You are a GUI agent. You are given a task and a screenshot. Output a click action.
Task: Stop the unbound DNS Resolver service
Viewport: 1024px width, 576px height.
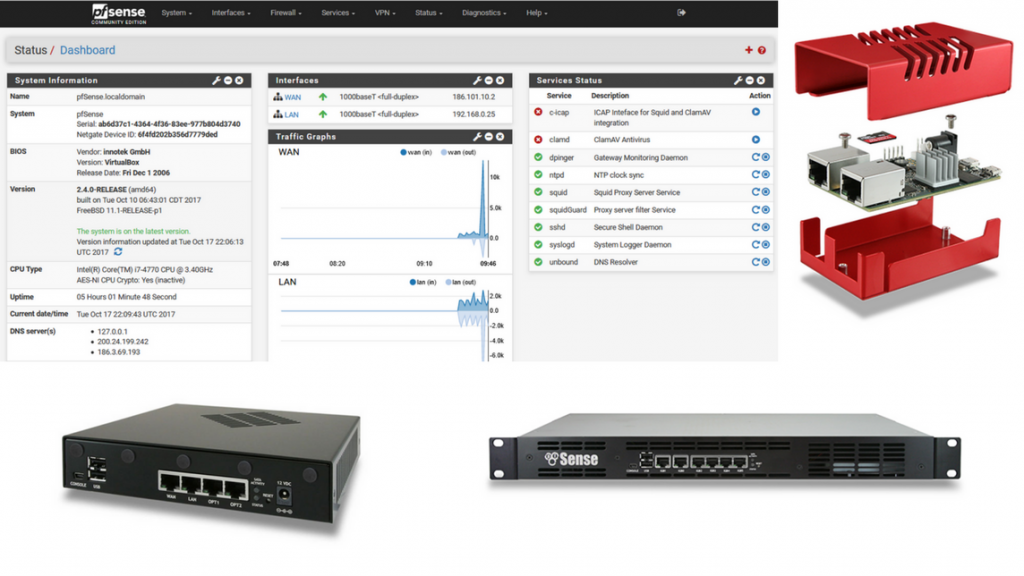(765, 262)
